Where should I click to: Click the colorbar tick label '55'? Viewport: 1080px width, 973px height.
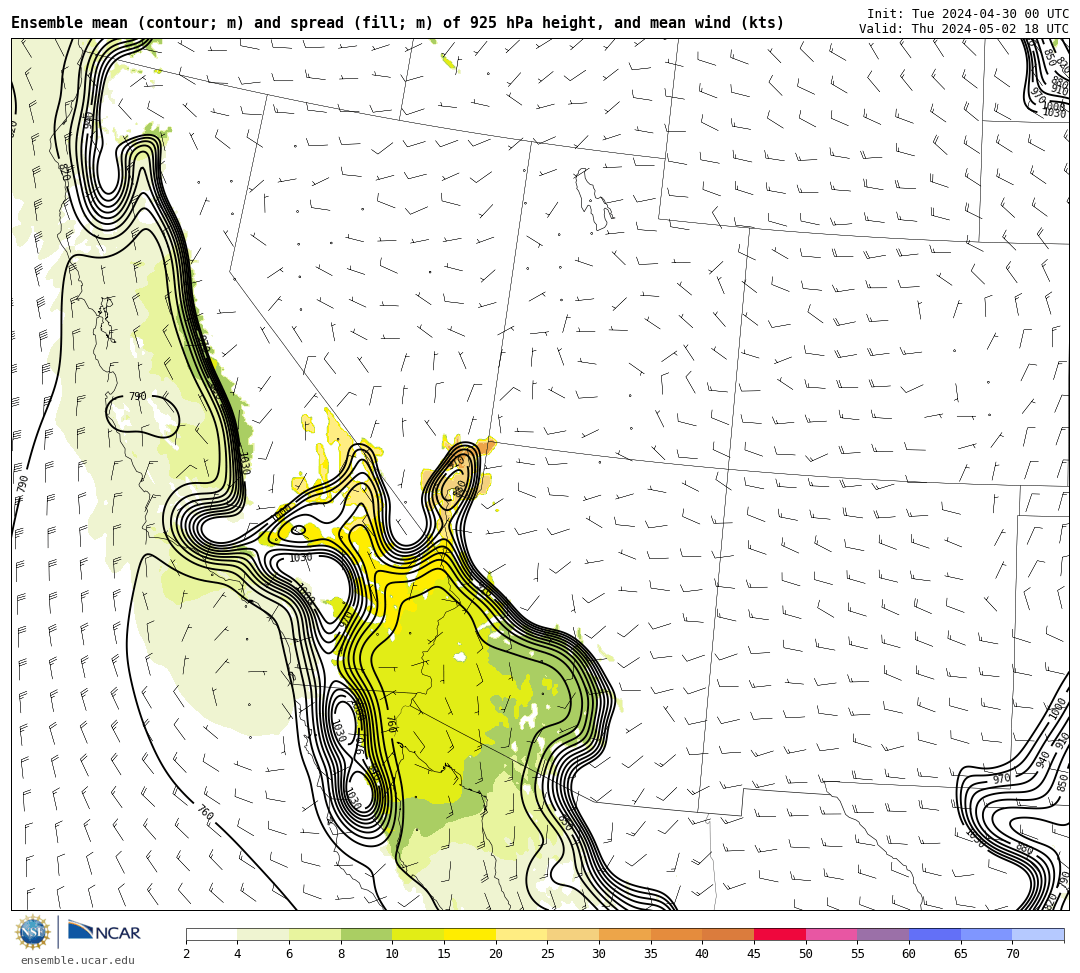click(x=858, y=954)
